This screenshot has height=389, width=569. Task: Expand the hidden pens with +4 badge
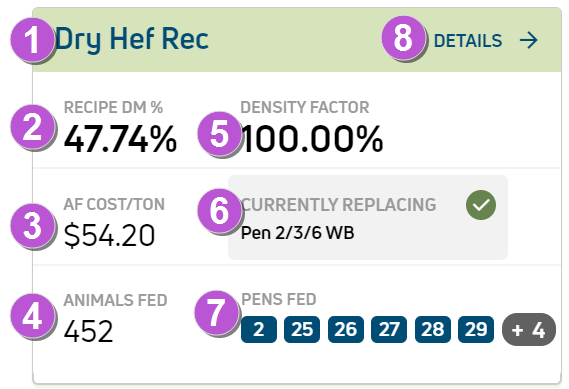coord(529,329)
